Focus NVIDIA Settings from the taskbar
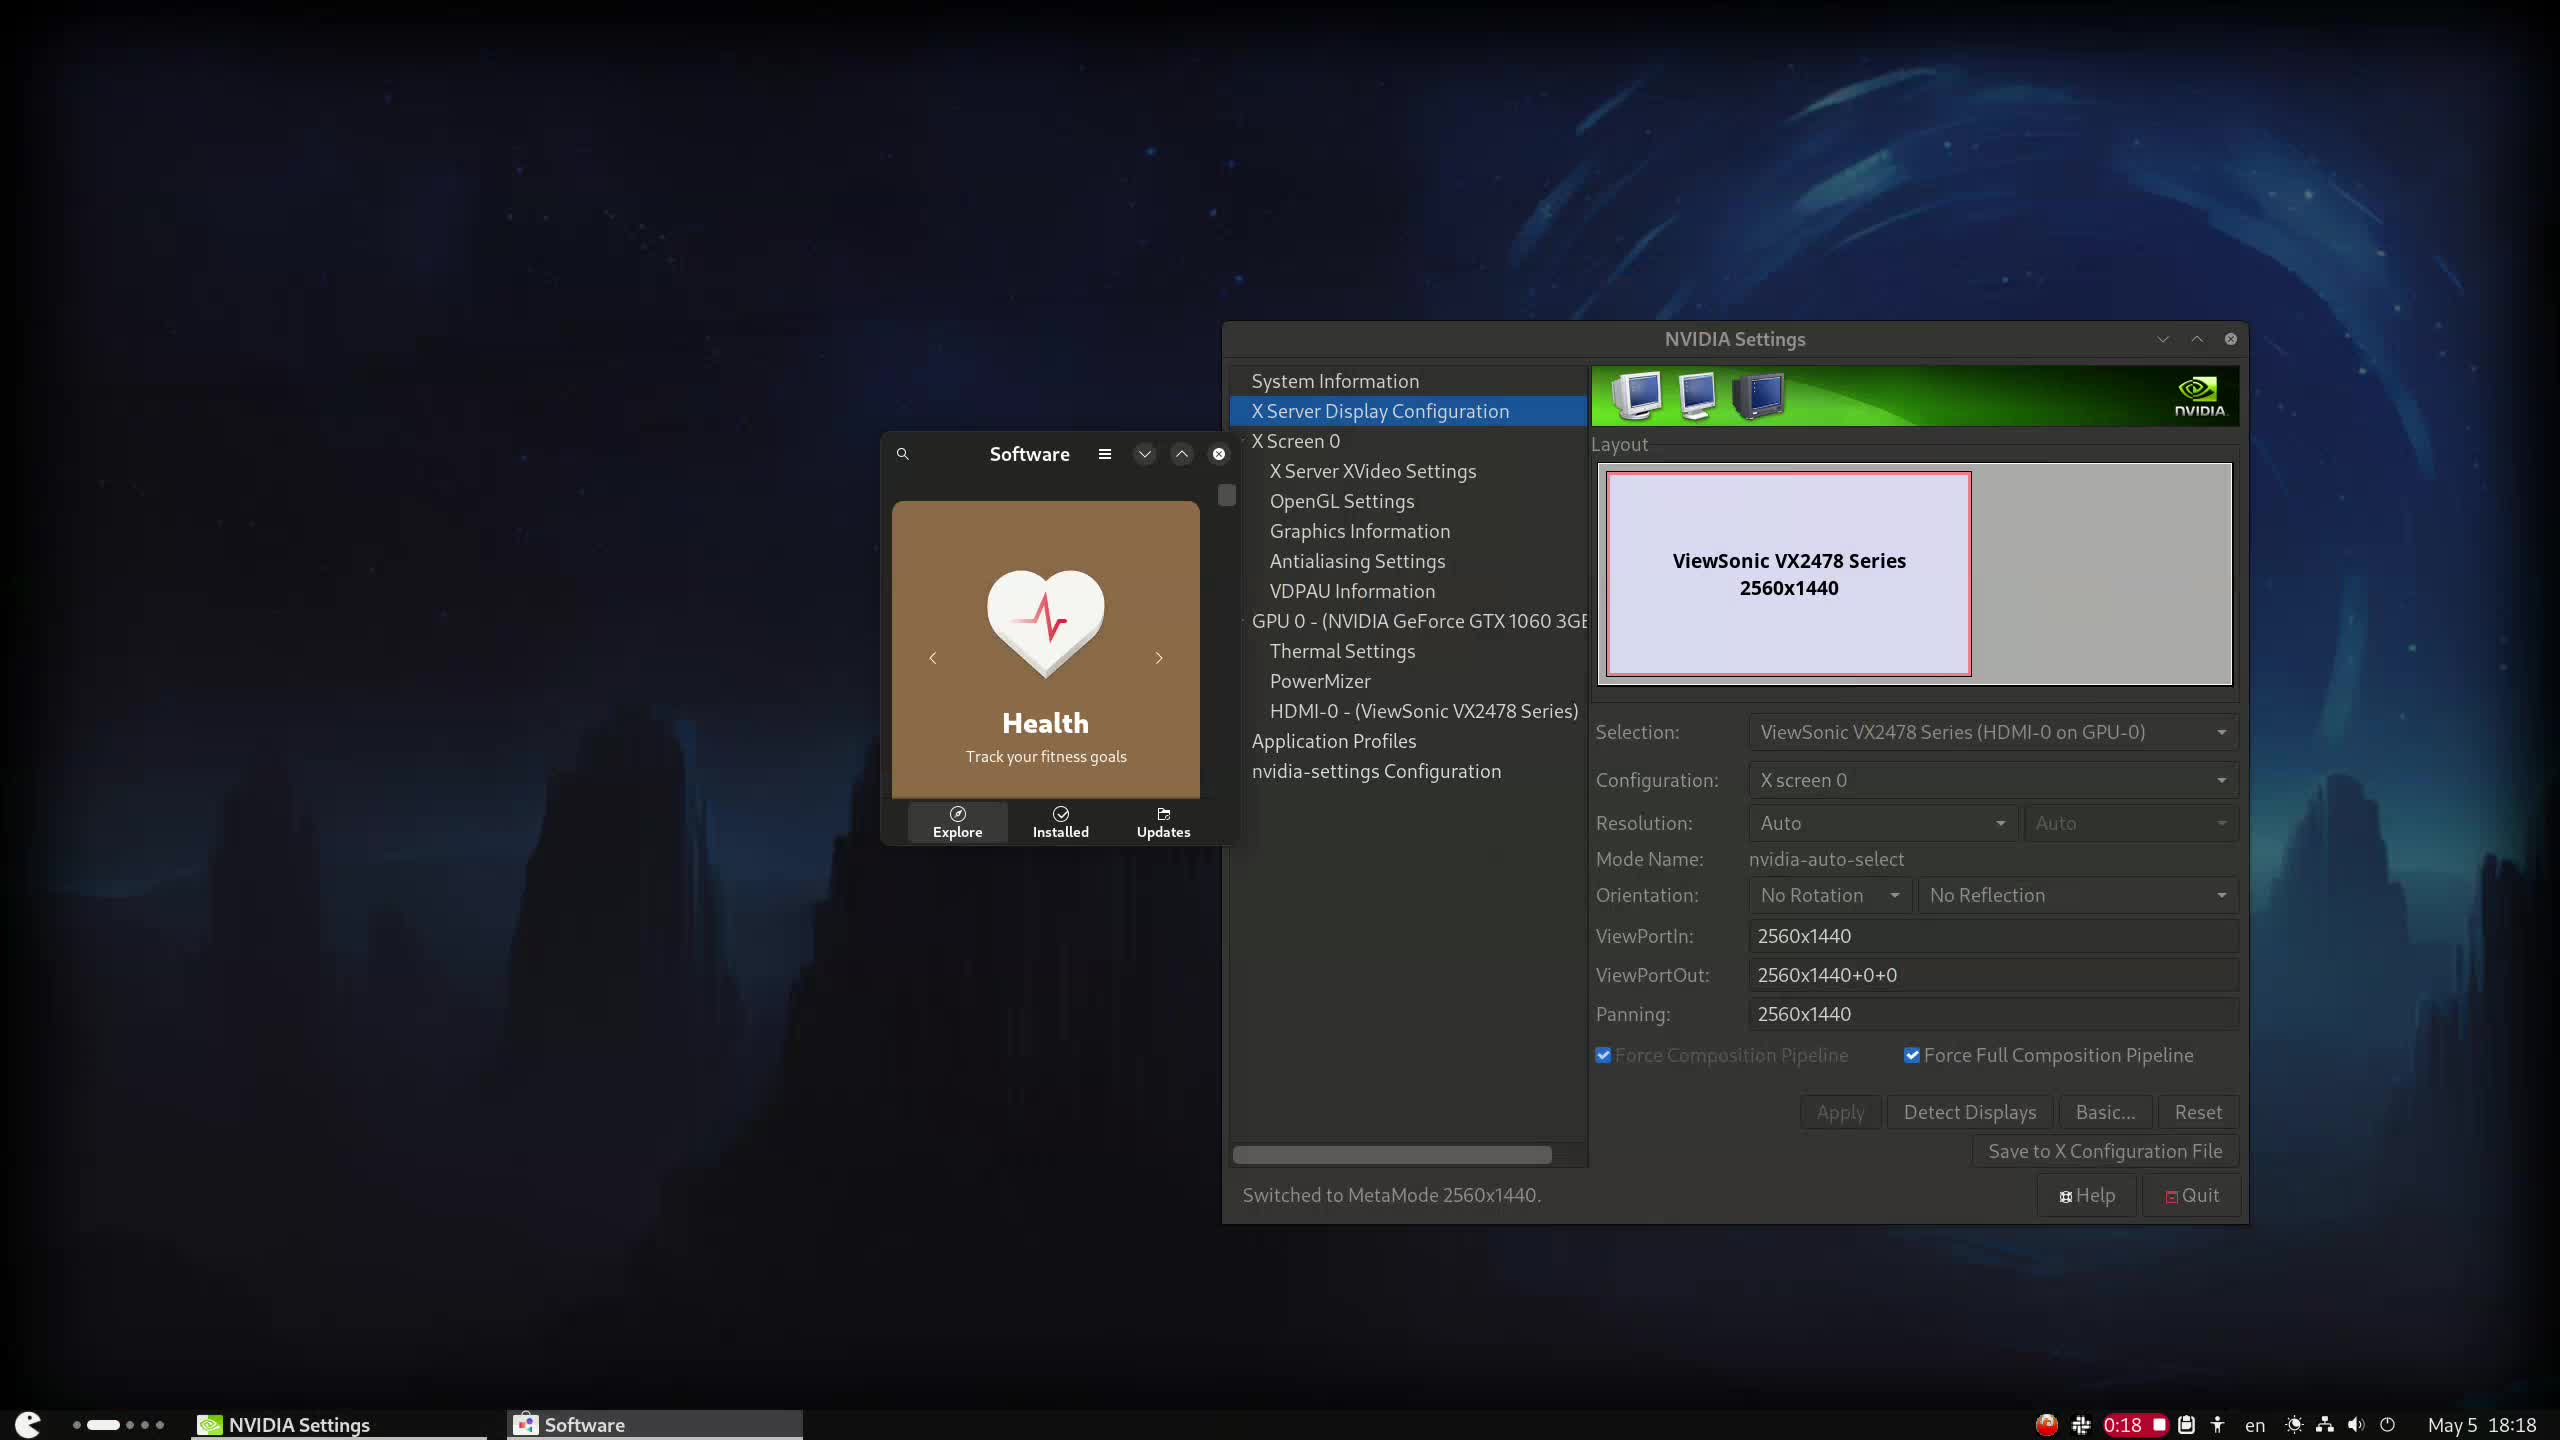 (339, 1425)
